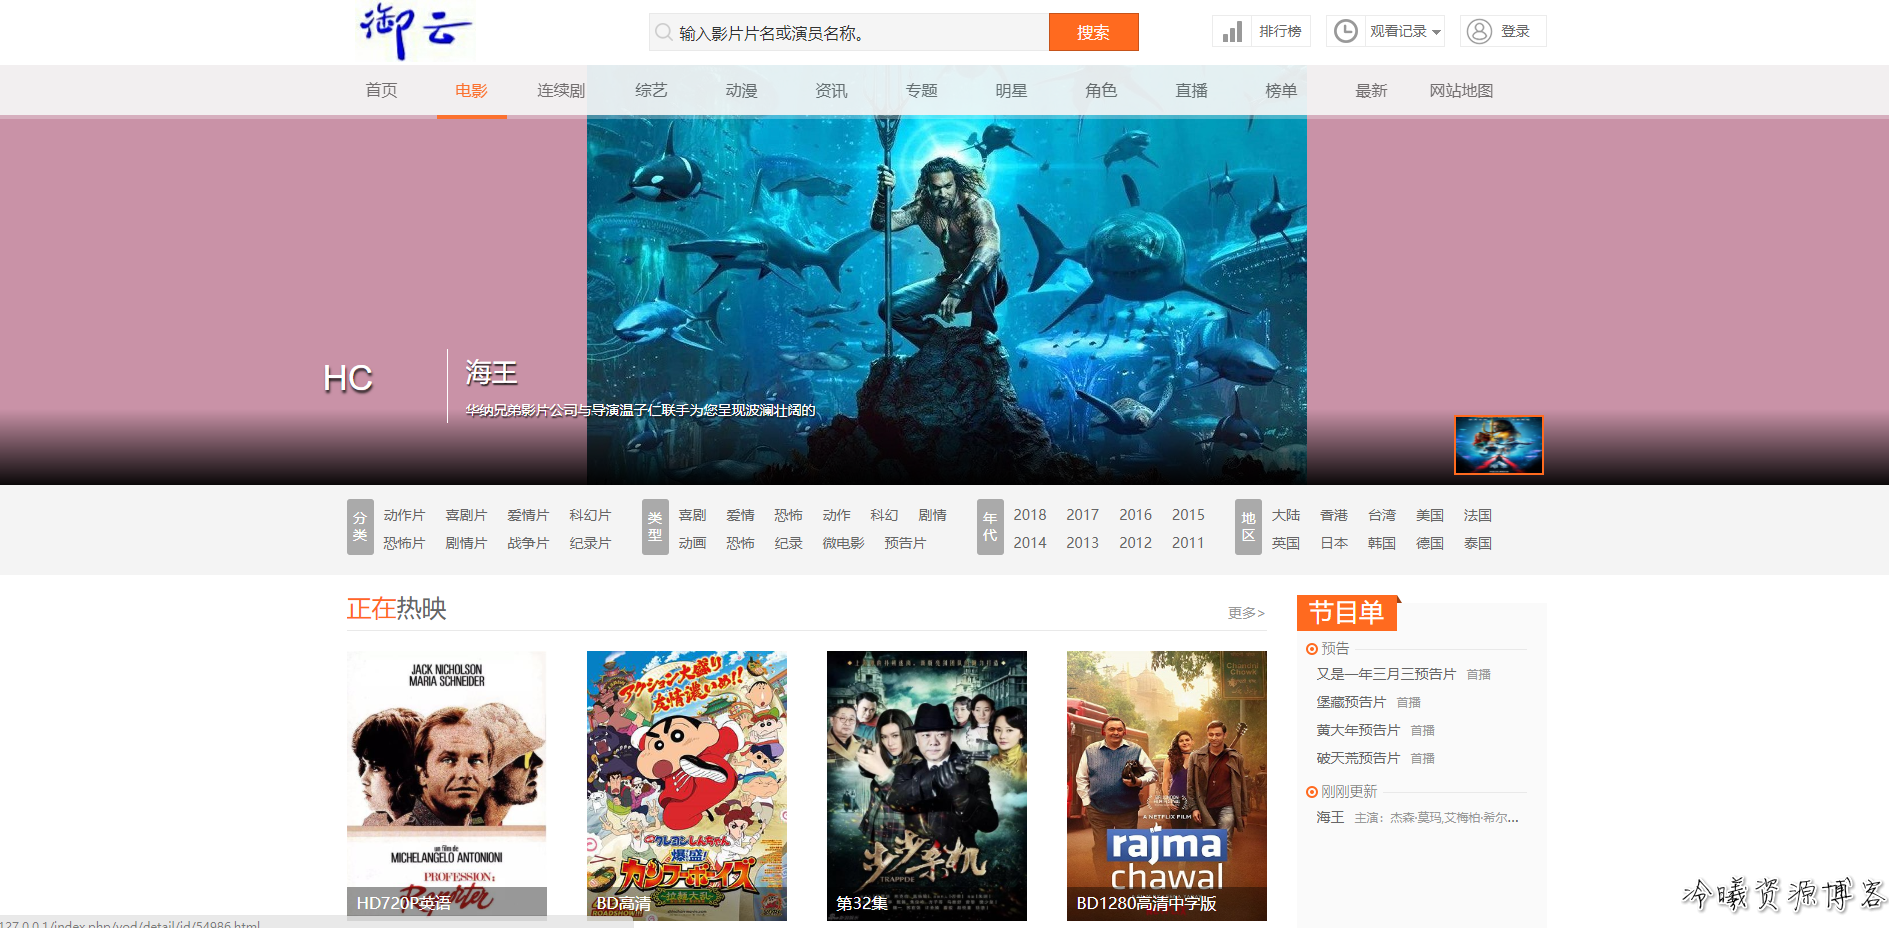Filter by 科幻片 category

(590, 515)
